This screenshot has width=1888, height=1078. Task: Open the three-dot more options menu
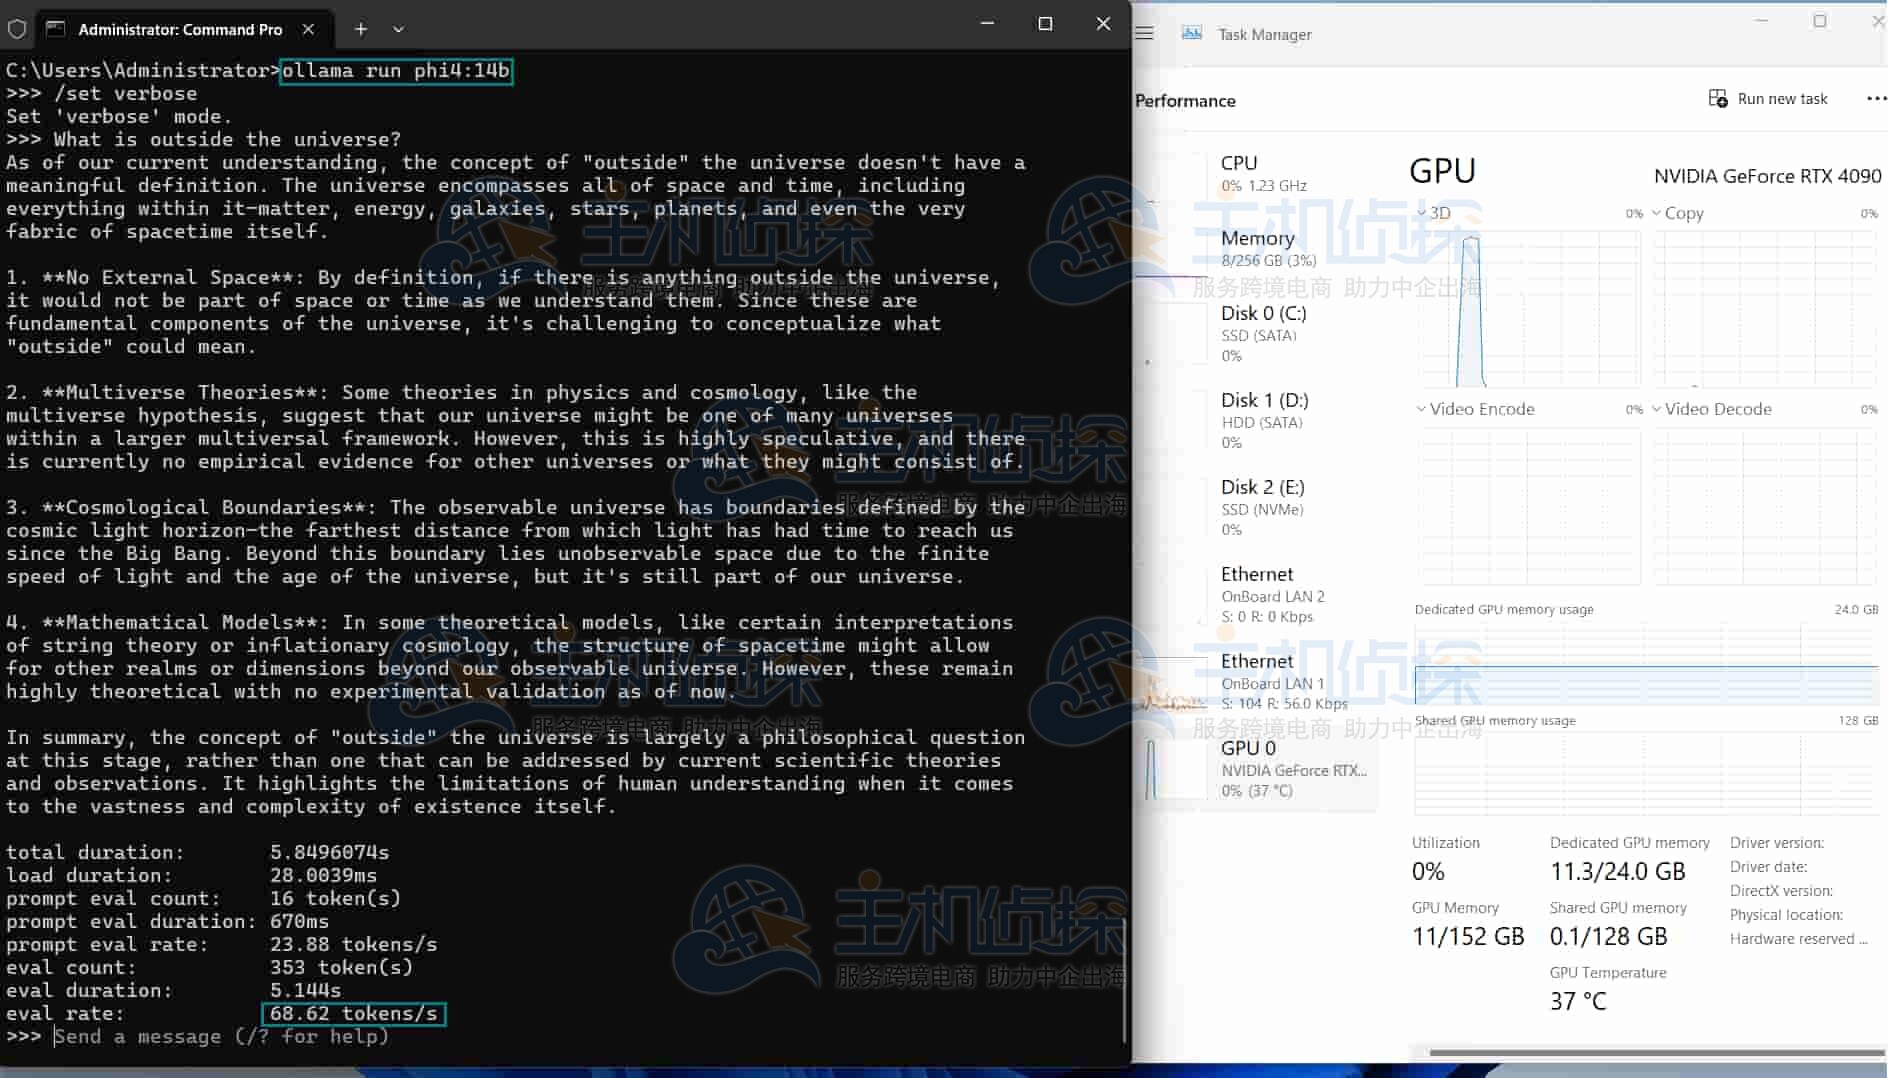1875,98
